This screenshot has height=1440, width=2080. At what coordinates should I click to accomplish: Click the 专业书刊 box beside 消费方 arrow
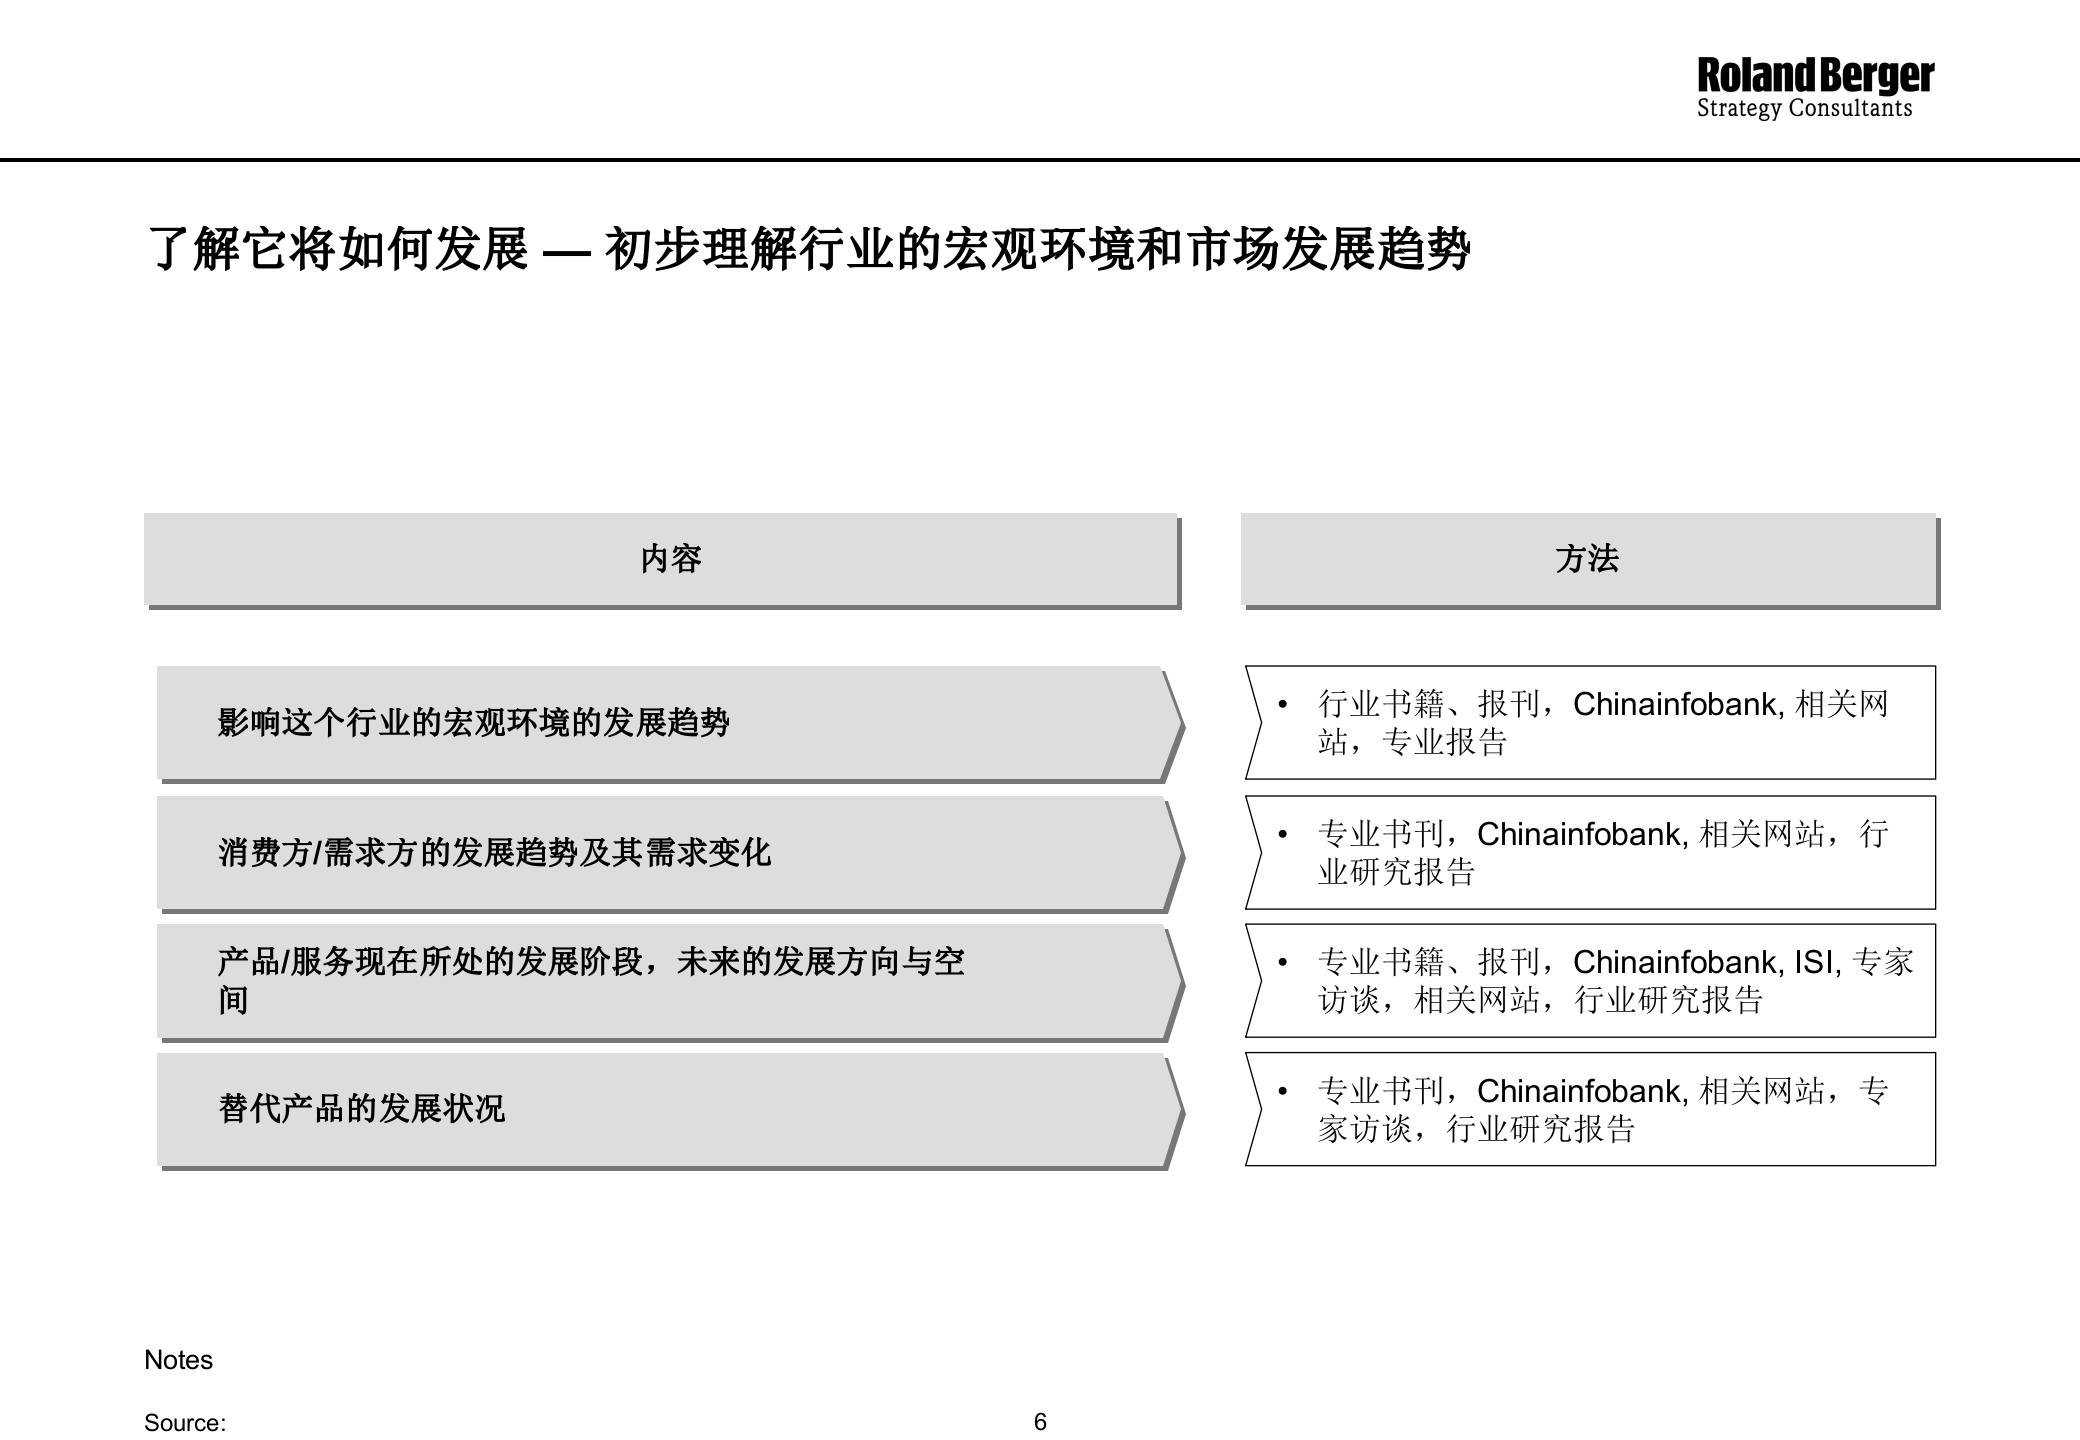point(1590,852)
